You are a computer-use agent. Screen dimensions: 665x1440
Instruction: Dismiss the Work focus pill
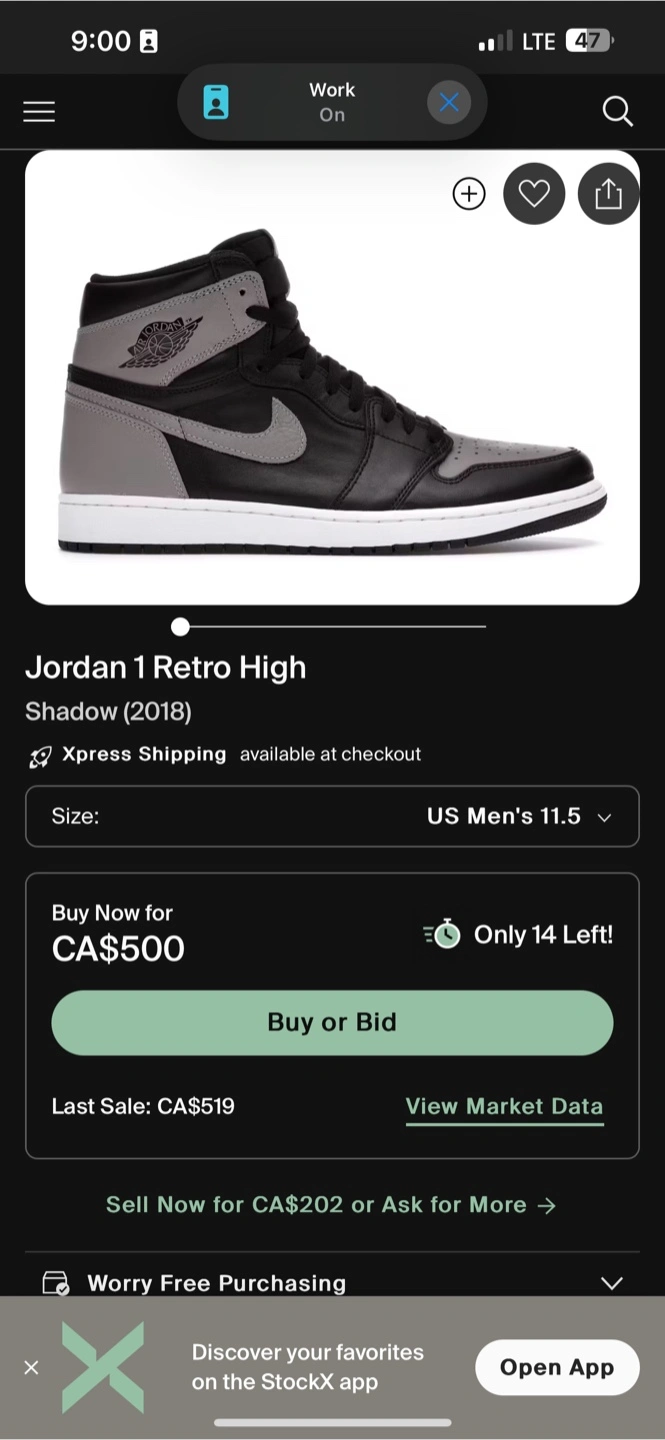coord(449,102)
